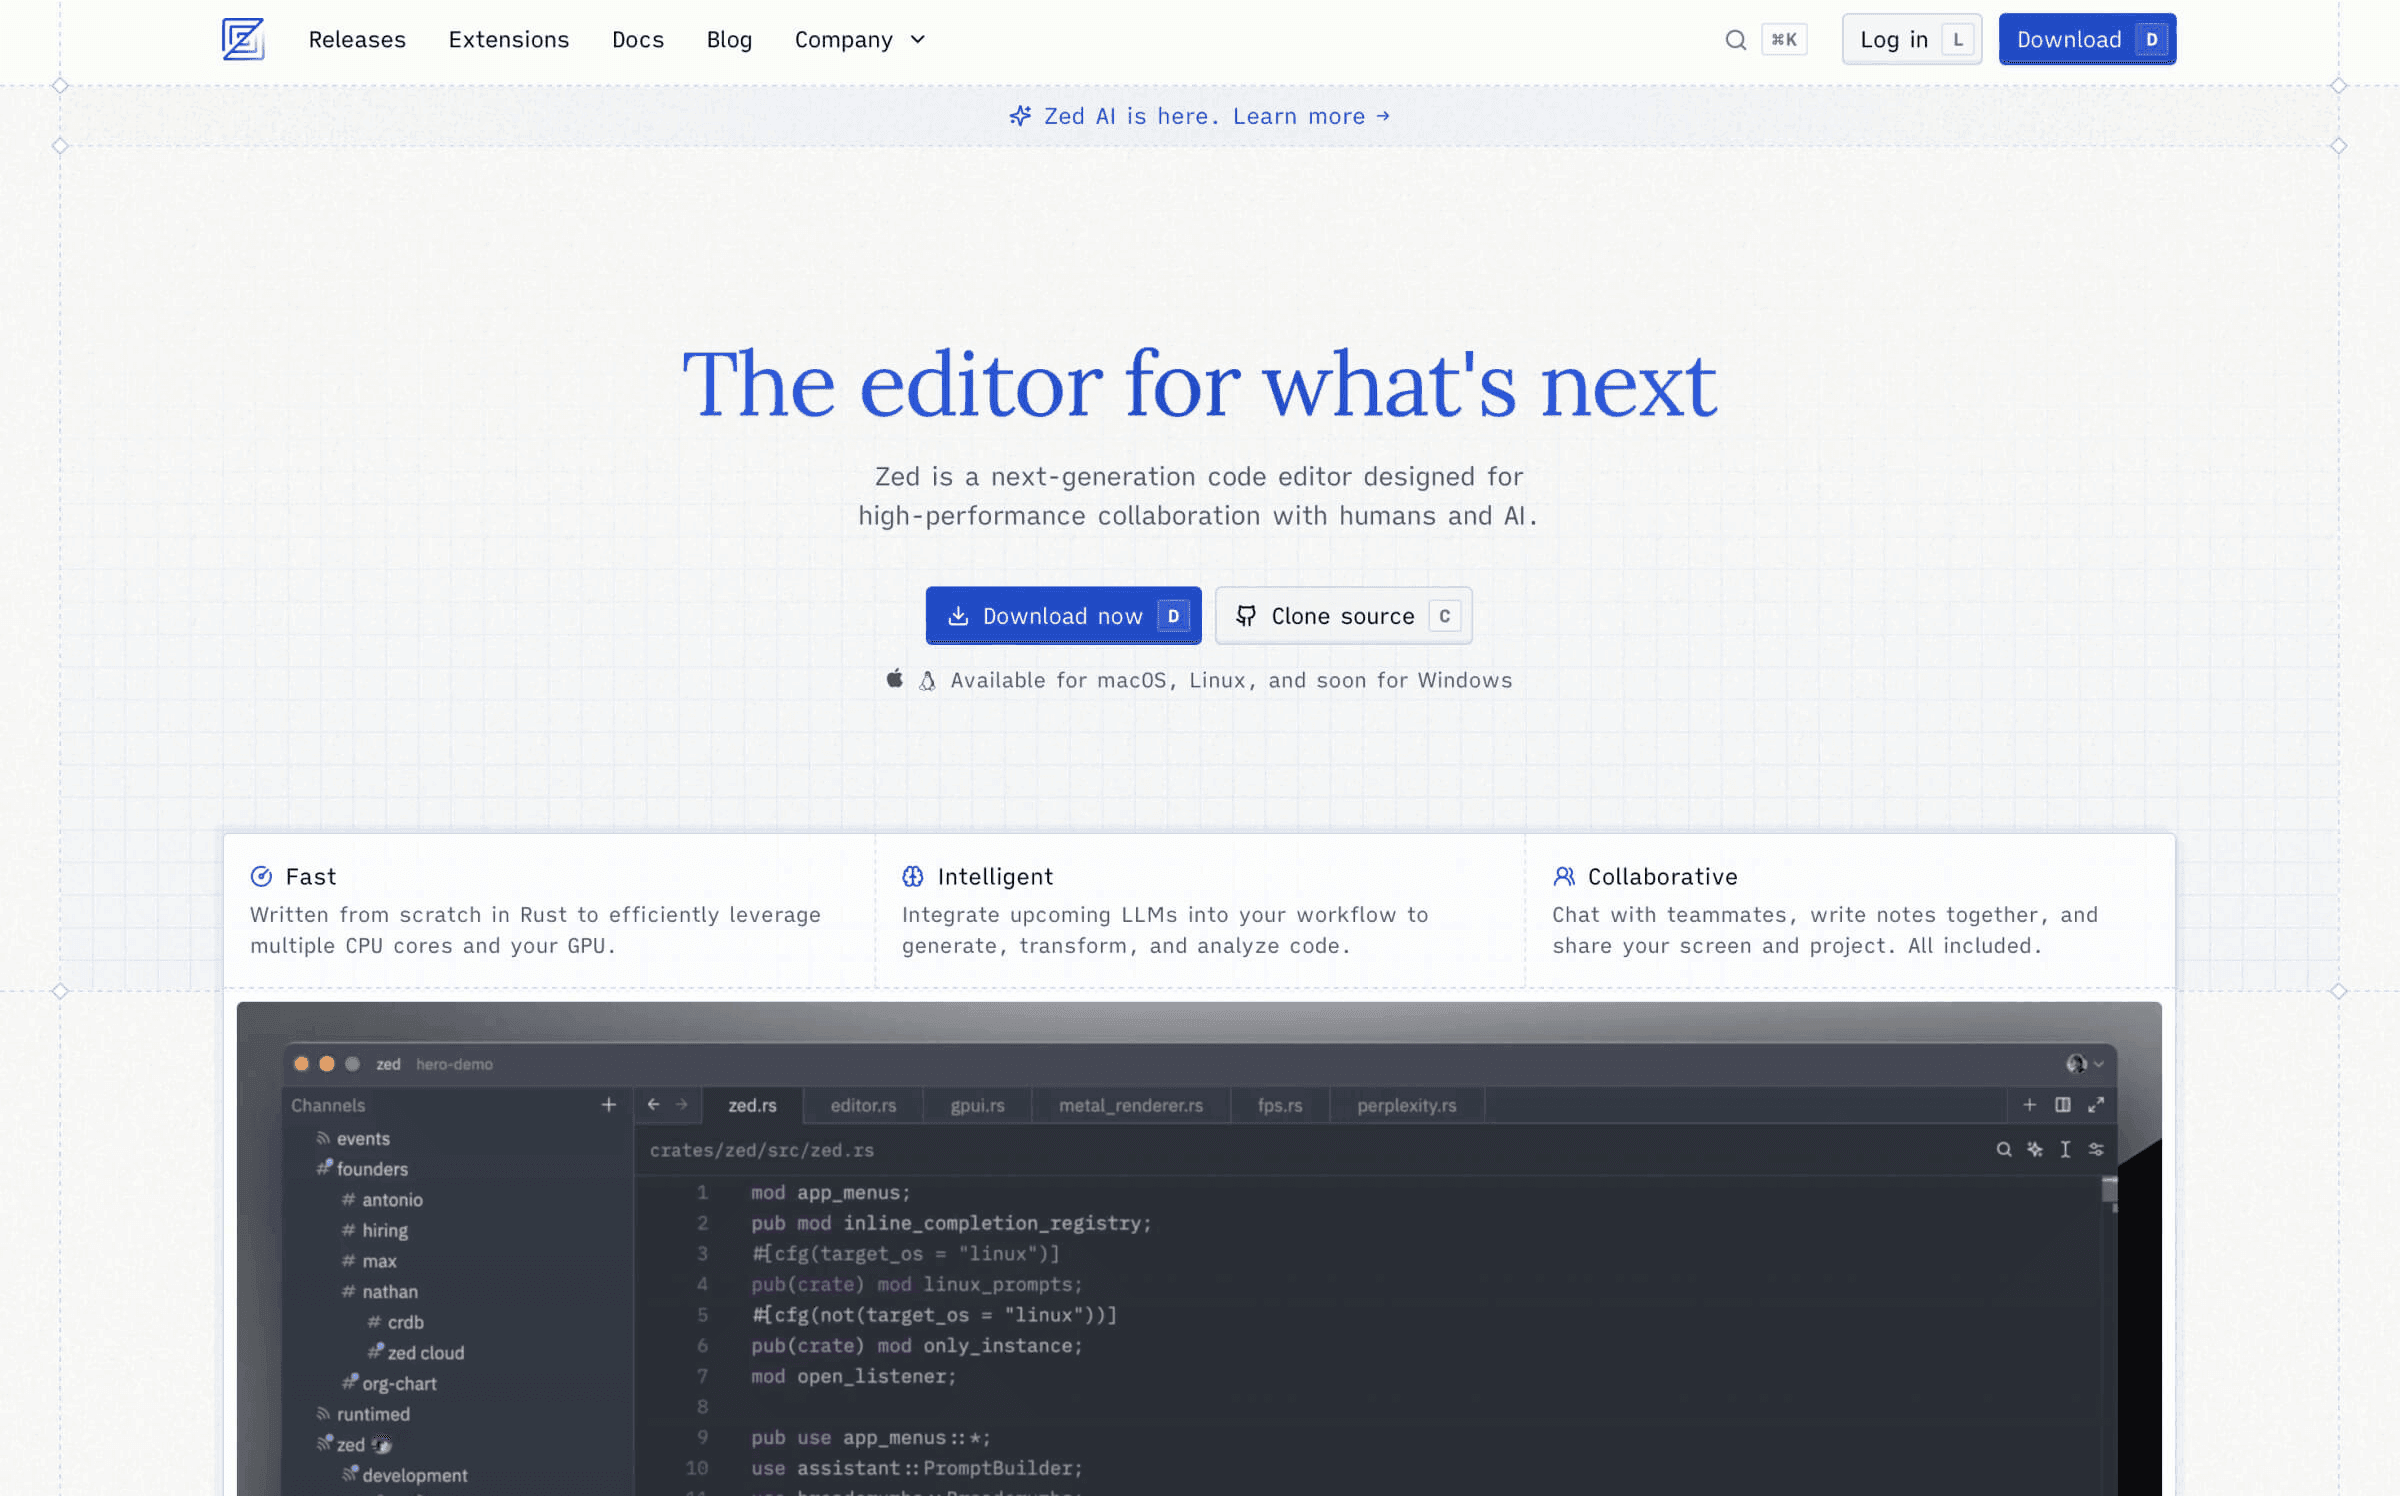2400x1496 pixels.
Task: Click the Extensions menu item
Action: point(508,40)
